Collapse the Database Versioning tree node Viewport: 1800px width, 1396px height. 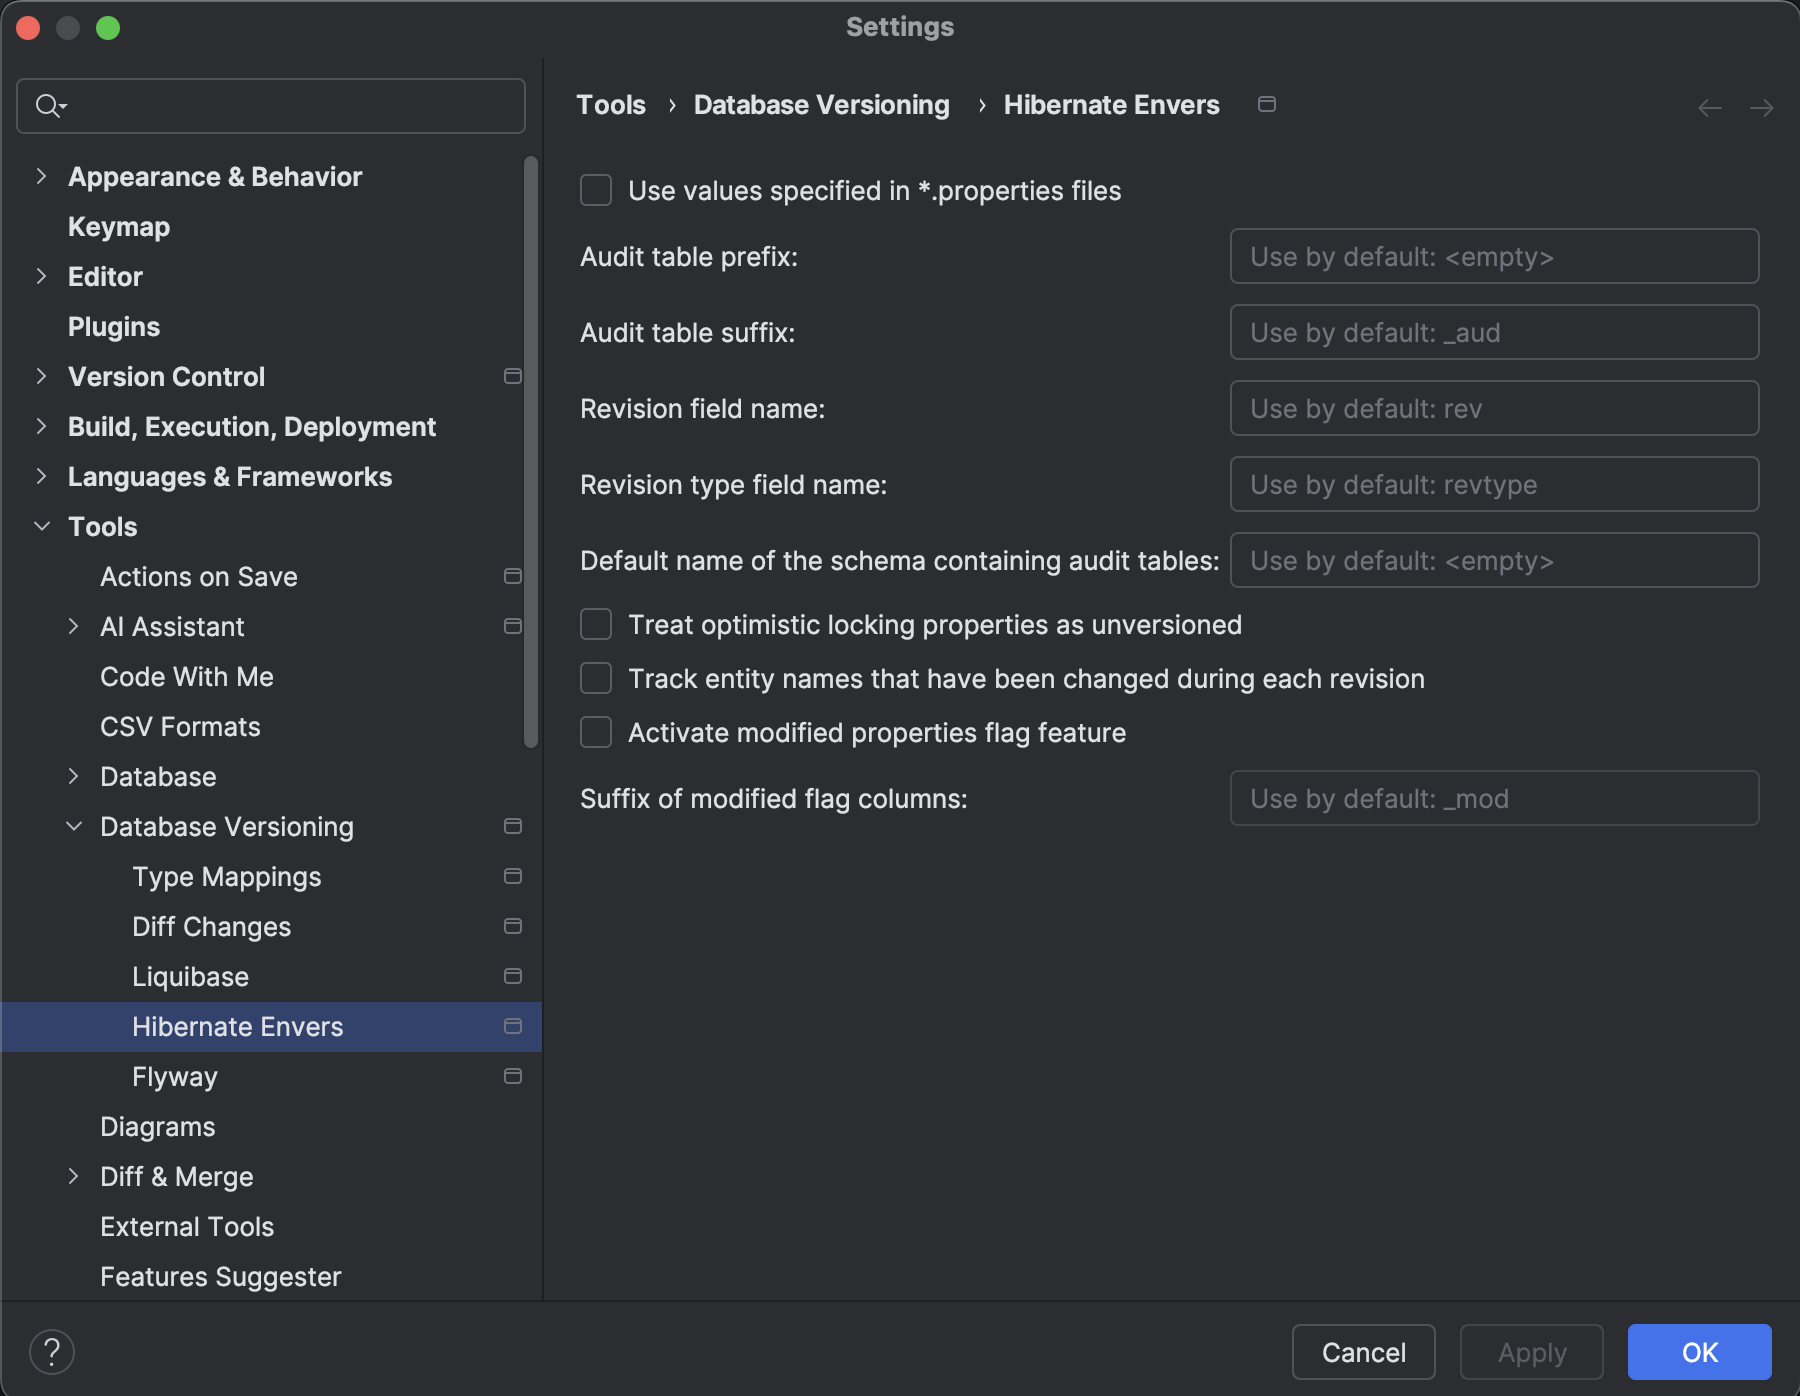[74, 826]
